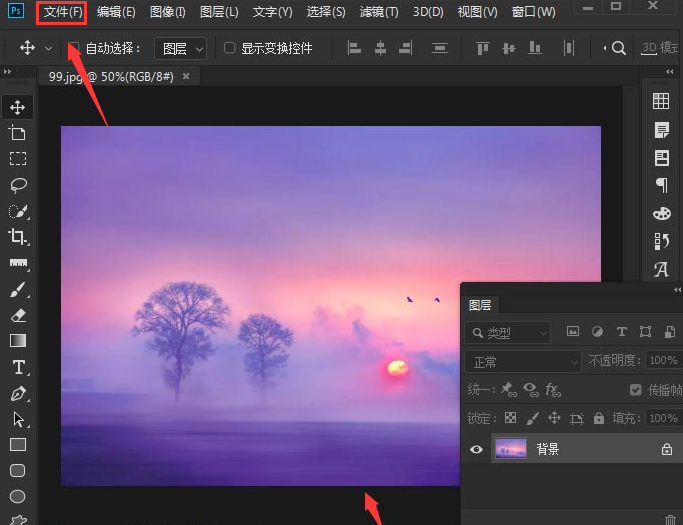This screenshot has height=525, width=683.
Task: Enable Show Transform Controls checkbox
Action: click(230, 47)
